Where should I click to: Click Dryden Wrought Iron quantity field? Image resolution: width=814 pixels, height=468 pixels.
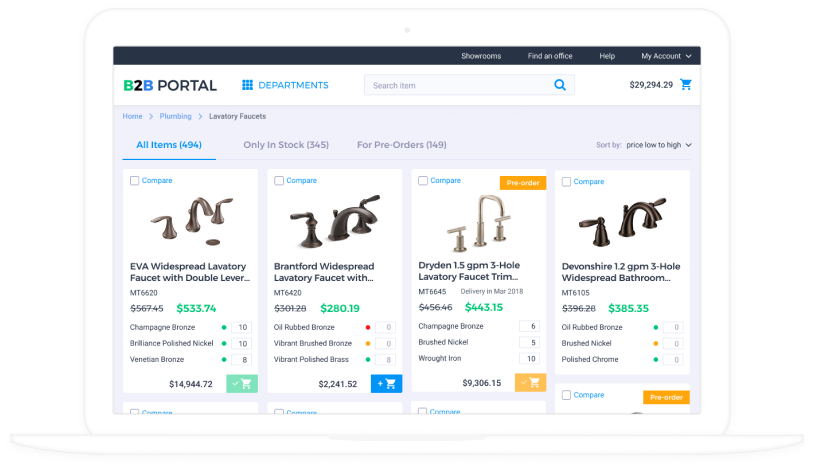click(x=530, y=359)
